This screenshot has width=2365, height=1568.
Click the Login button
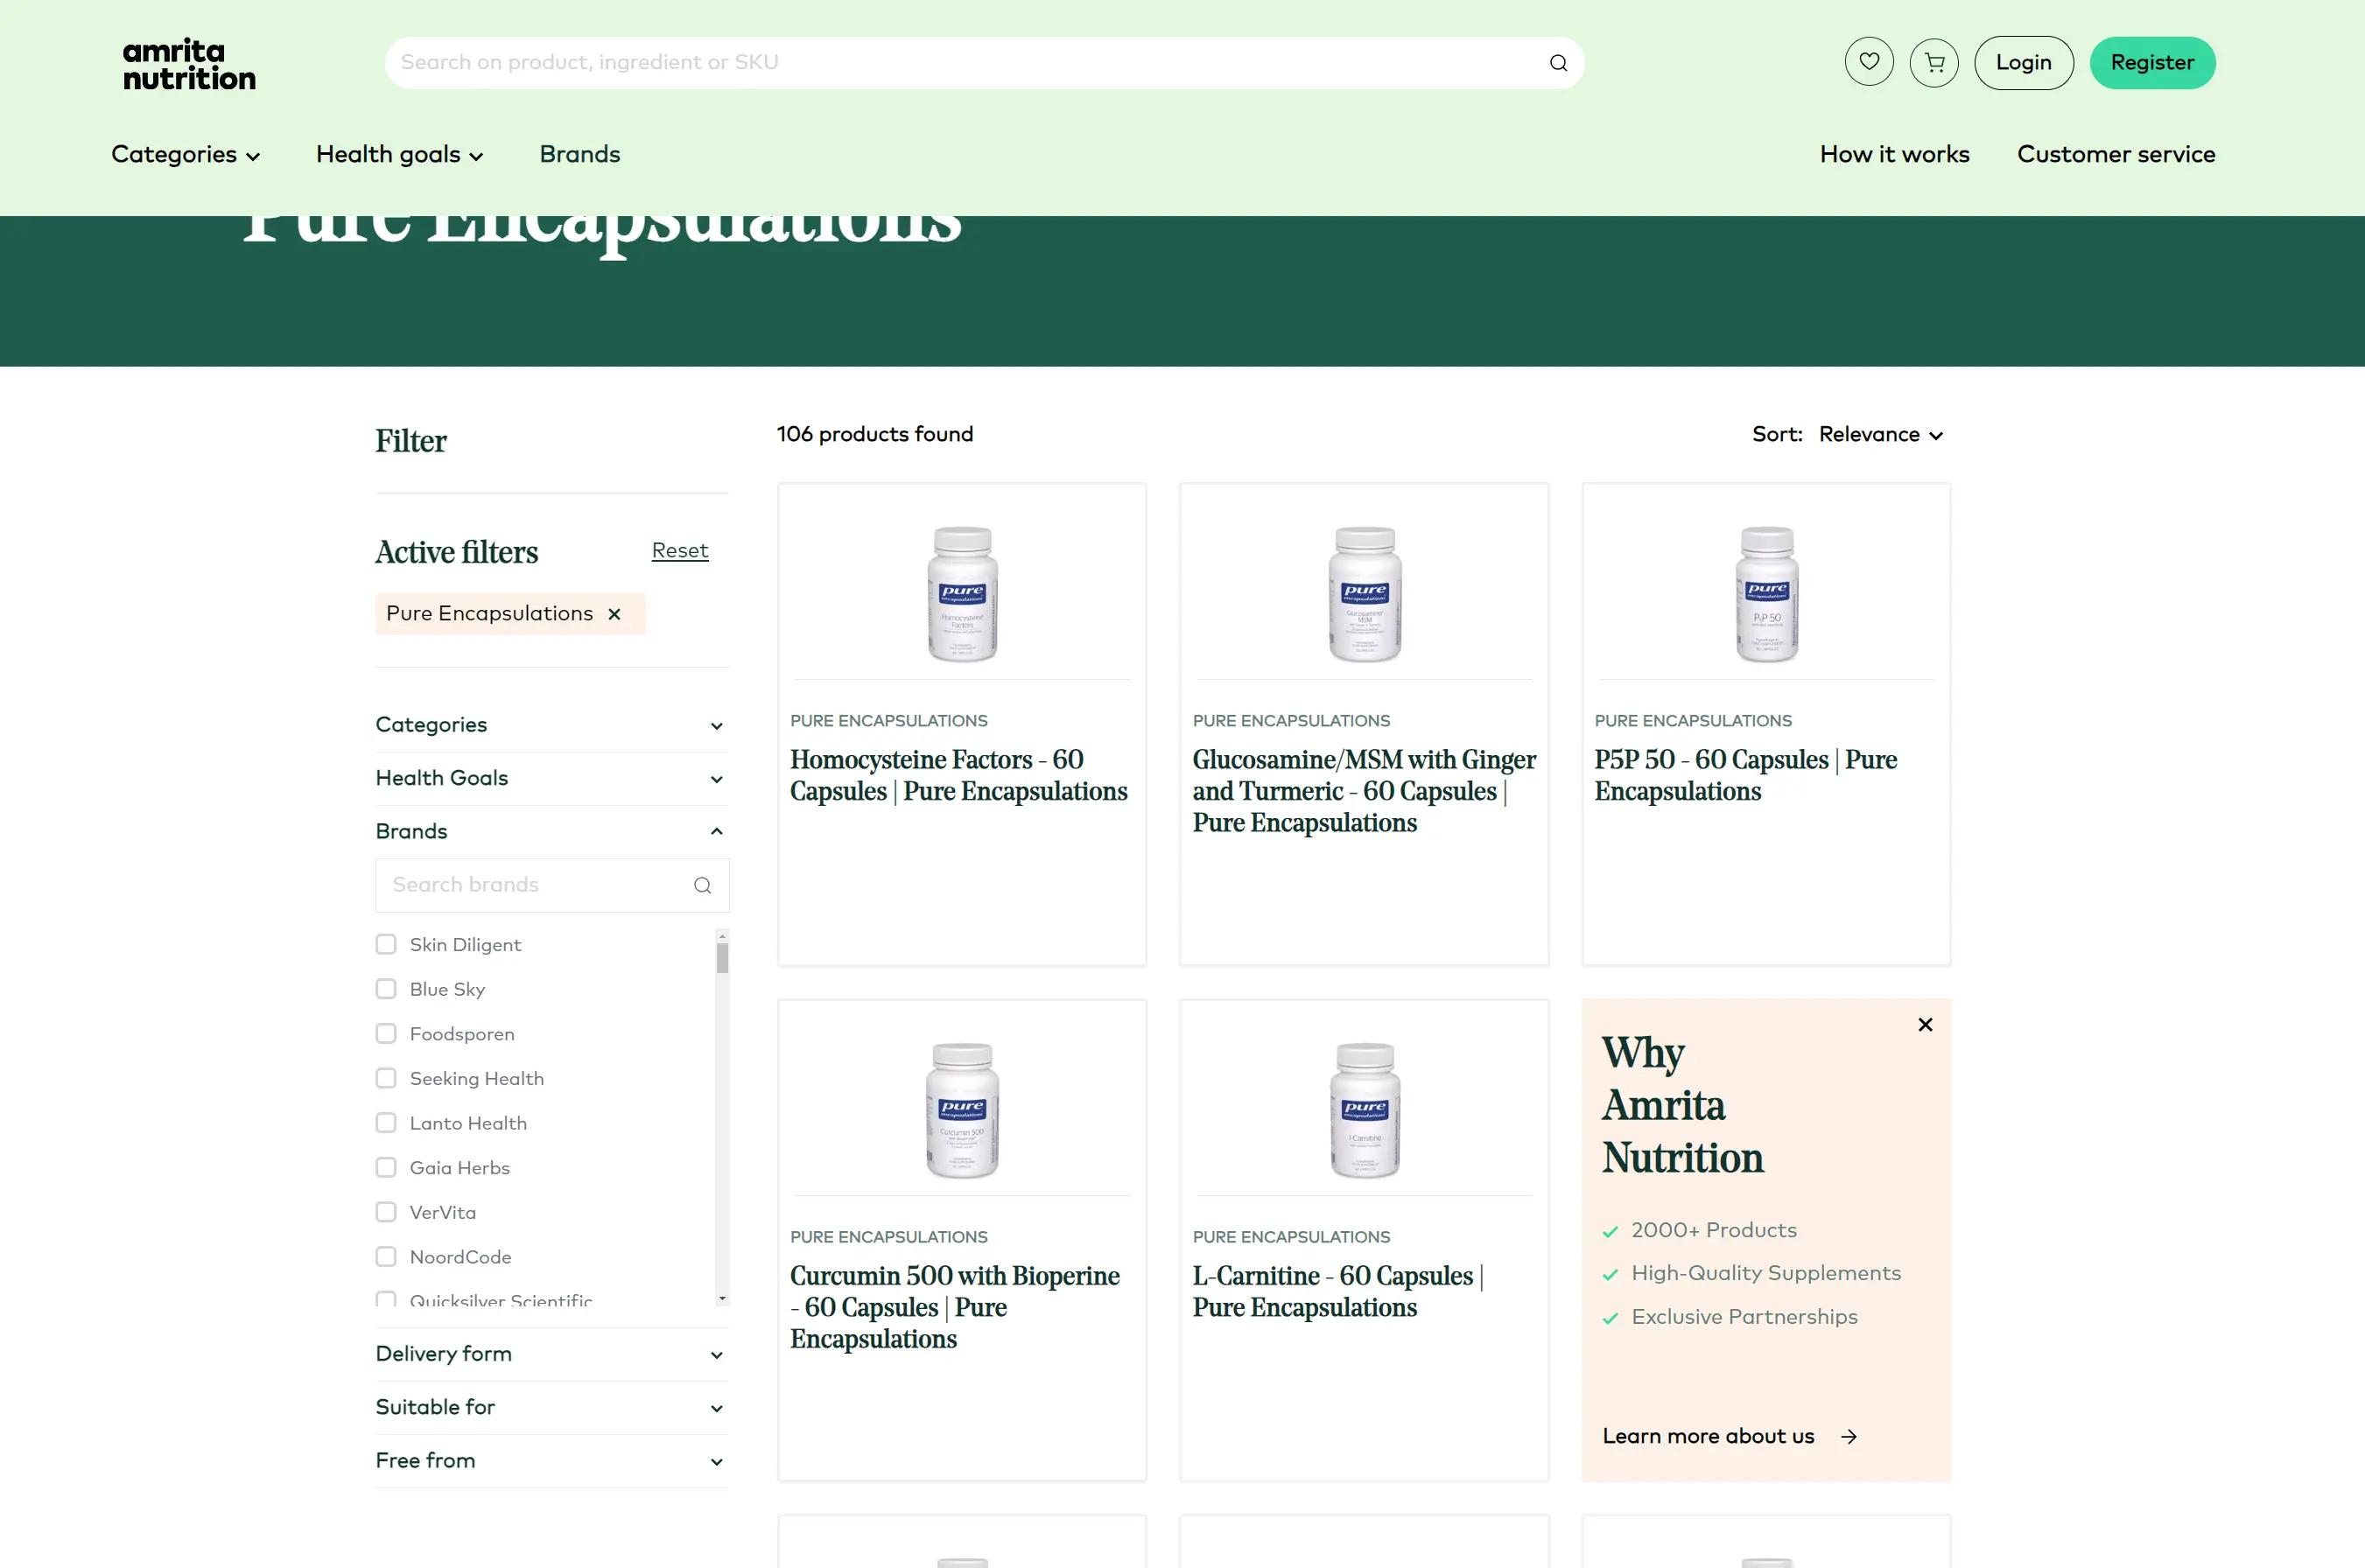coord(2023,62)
